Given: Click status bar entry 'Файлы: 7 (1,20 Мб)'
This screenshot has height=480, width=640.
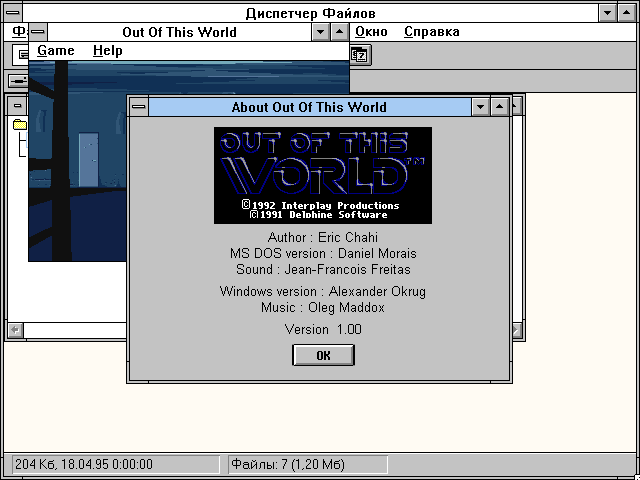Looking at the screenshot, I should coord(308,464).
